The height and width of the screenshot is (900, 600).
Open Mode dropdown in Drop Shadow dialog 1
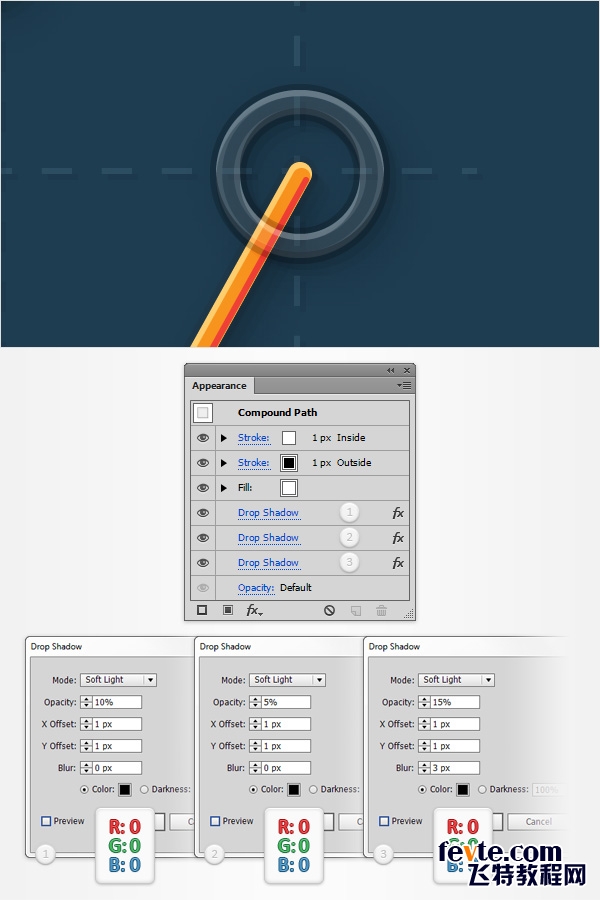118,680
